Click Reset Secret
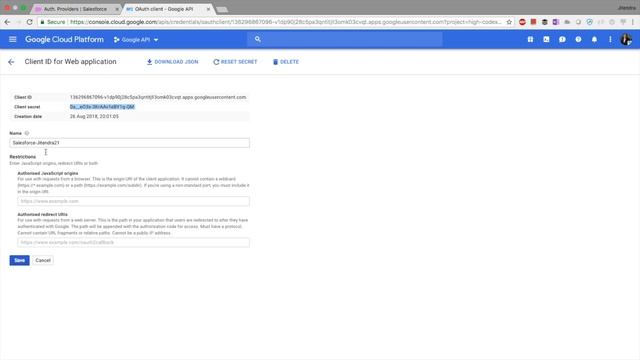 pyautogui.click(x=235, y=62)
